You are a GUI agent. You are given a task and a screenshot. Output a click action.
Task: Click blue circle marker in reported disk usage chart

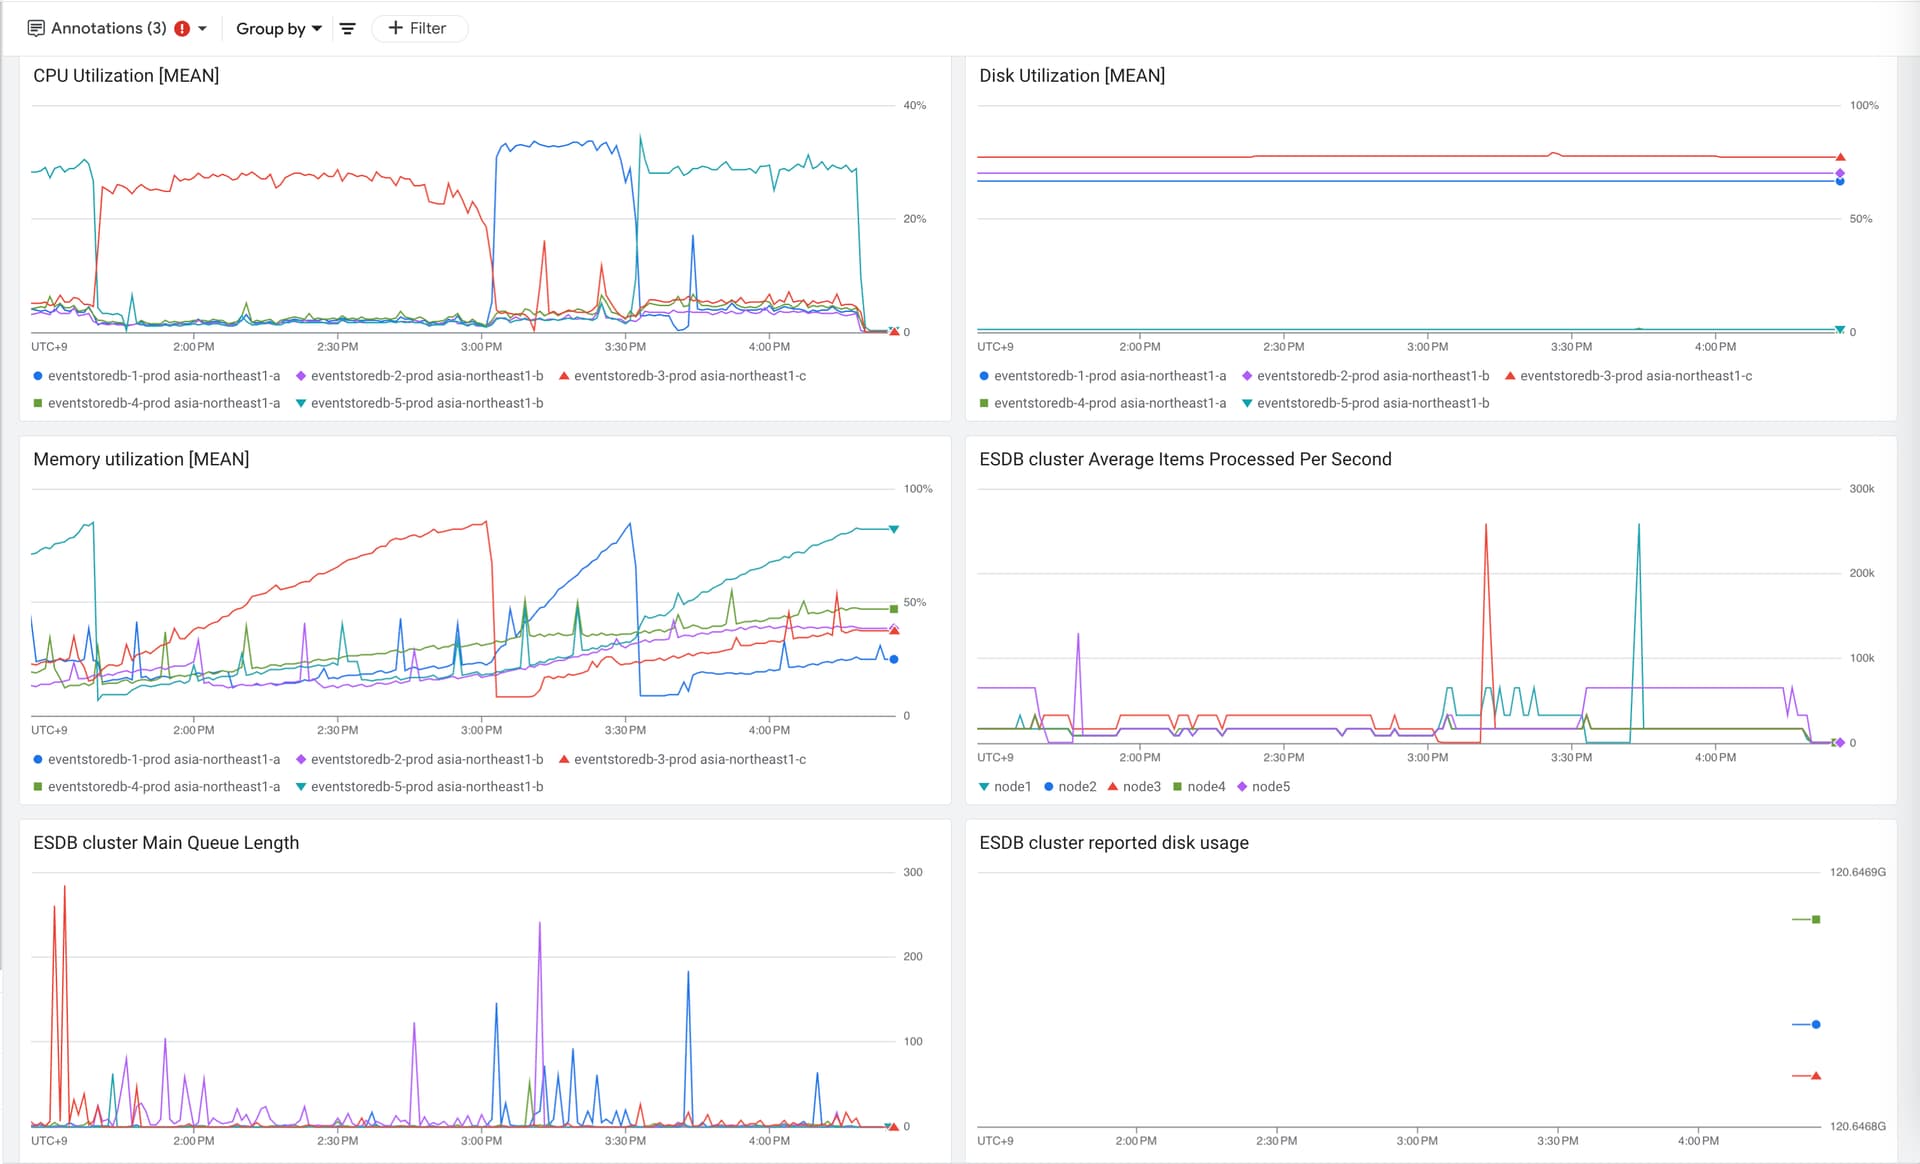coord(1816,1024)
